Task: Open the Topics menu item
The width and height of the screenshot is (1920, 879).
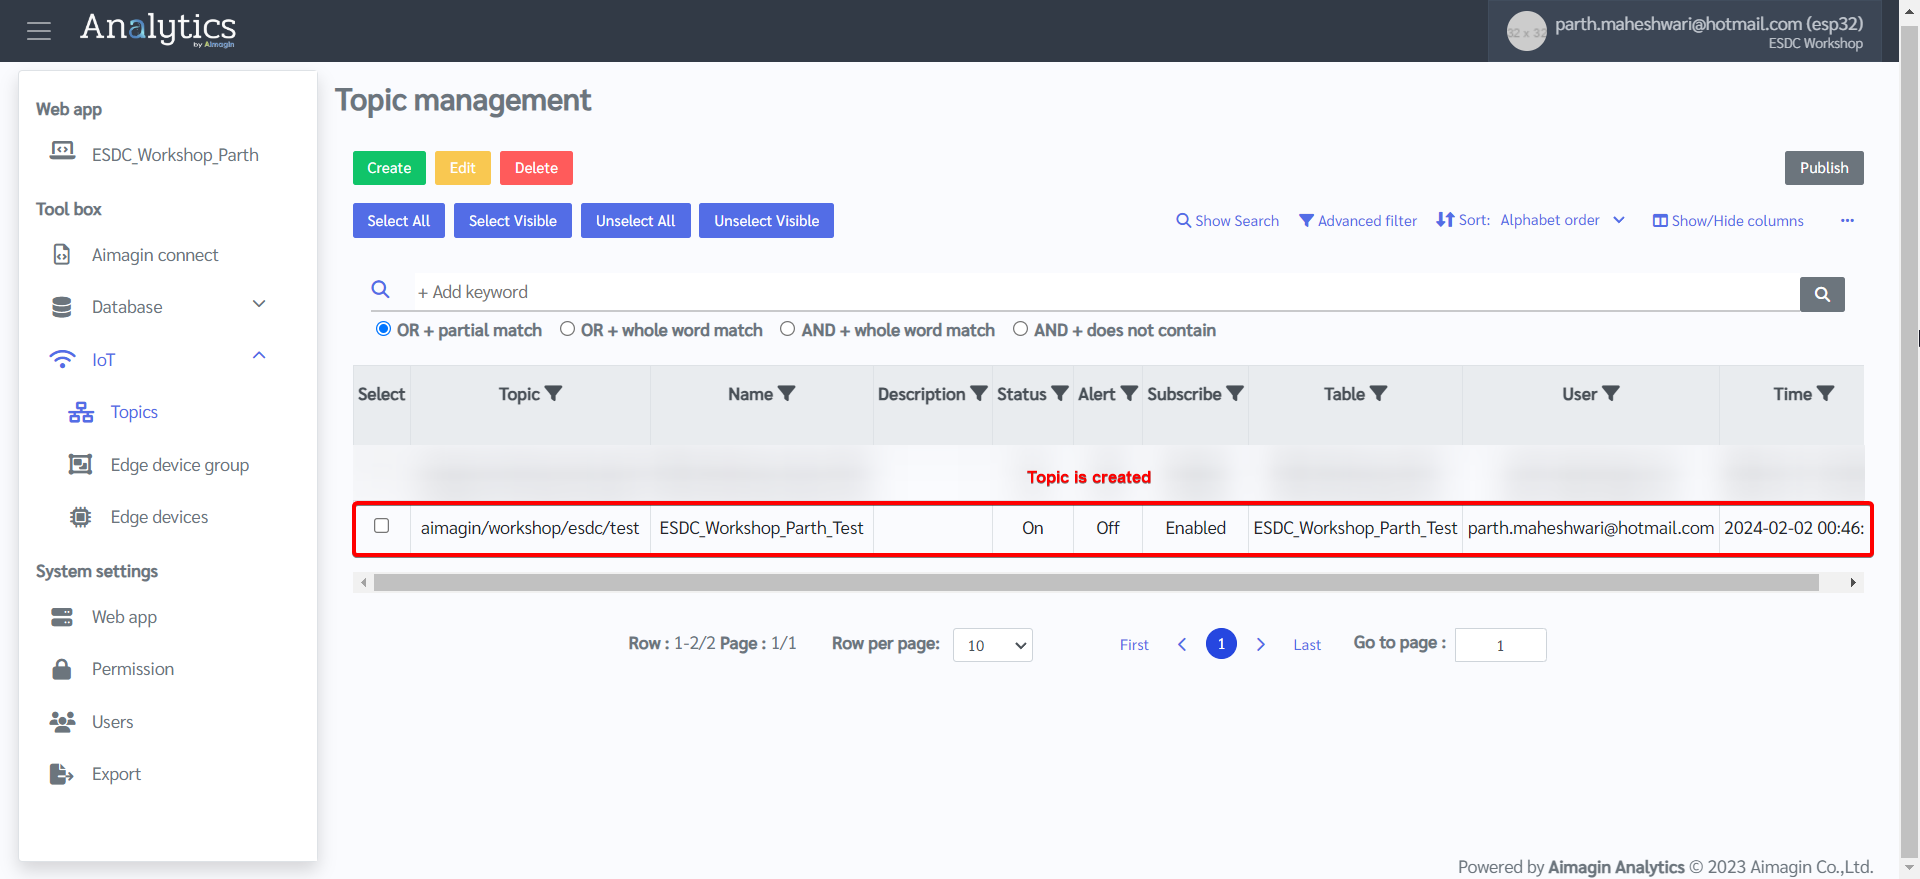Action: 134,412
